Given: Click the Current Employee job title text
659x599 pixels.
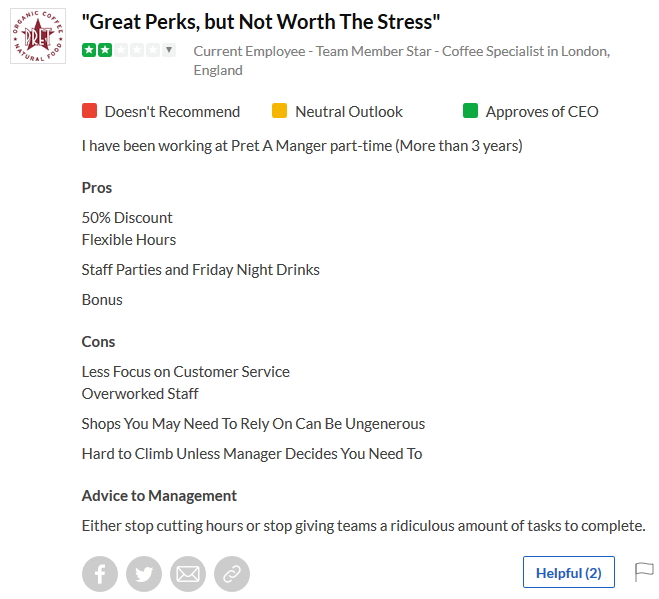Looking at the screenshot, I should coord(401,51).
